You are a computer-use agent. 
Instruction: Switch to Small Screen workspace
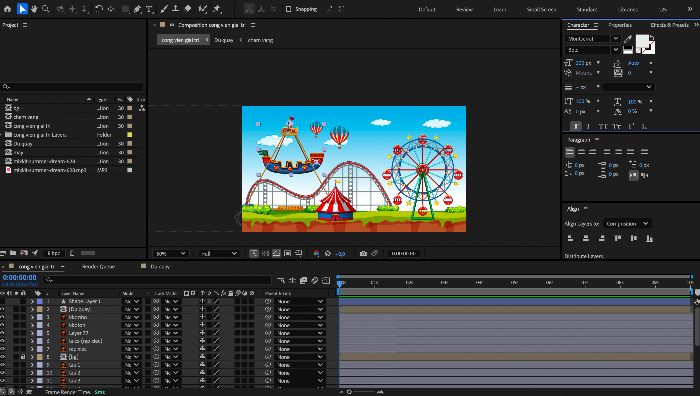click(541, 9)
